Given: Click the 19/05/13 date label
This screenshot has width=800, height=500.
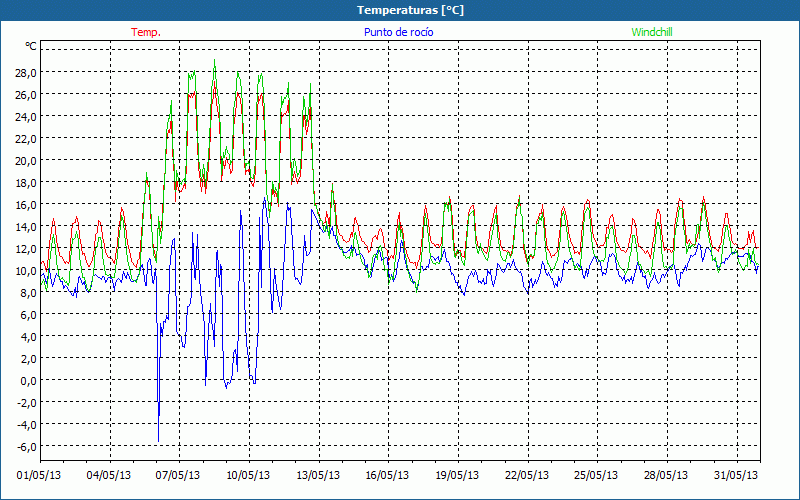Looking at the screenshot, I should pyautogui.click(x=457, y=475).
